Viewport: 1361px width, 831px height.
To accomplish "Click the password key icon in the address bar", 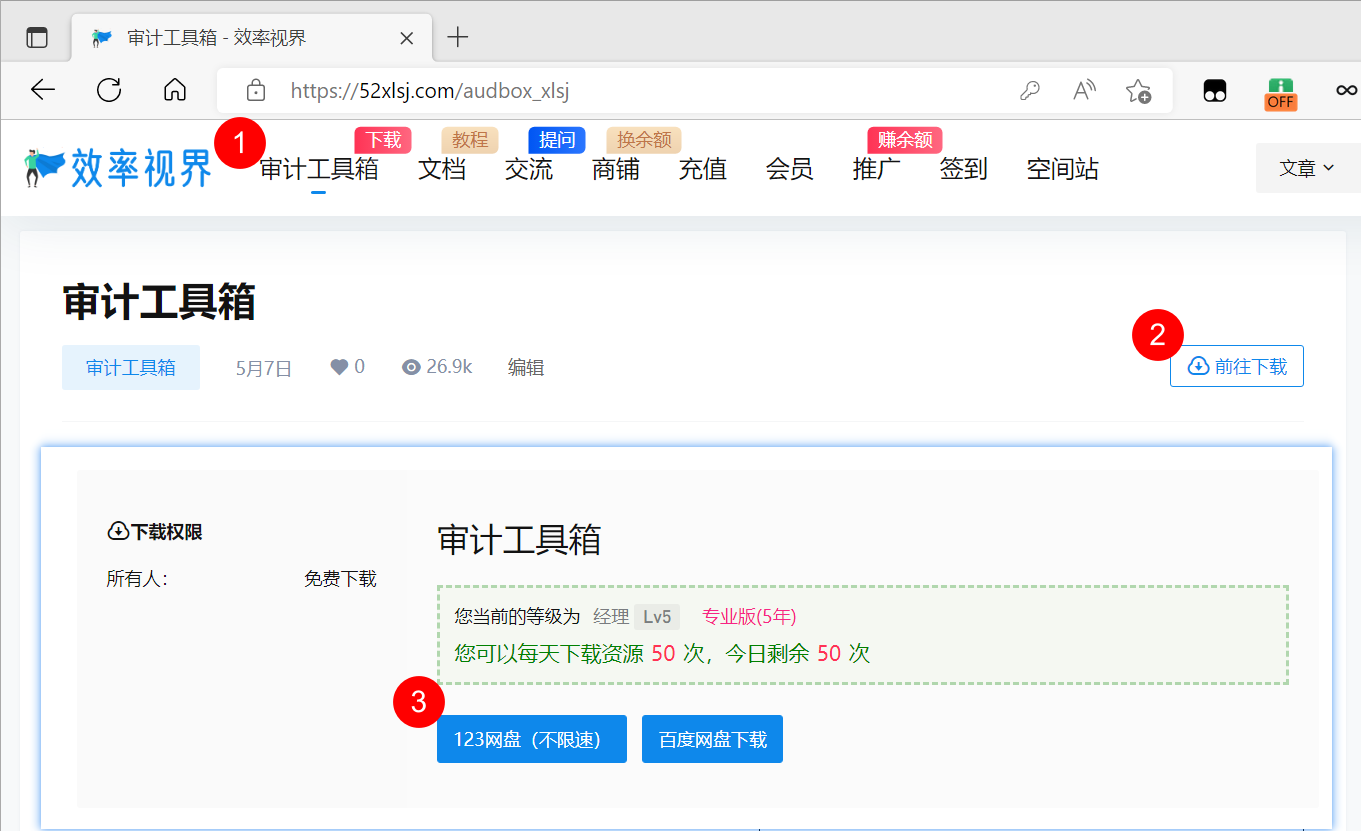I will coord(1030,90).
